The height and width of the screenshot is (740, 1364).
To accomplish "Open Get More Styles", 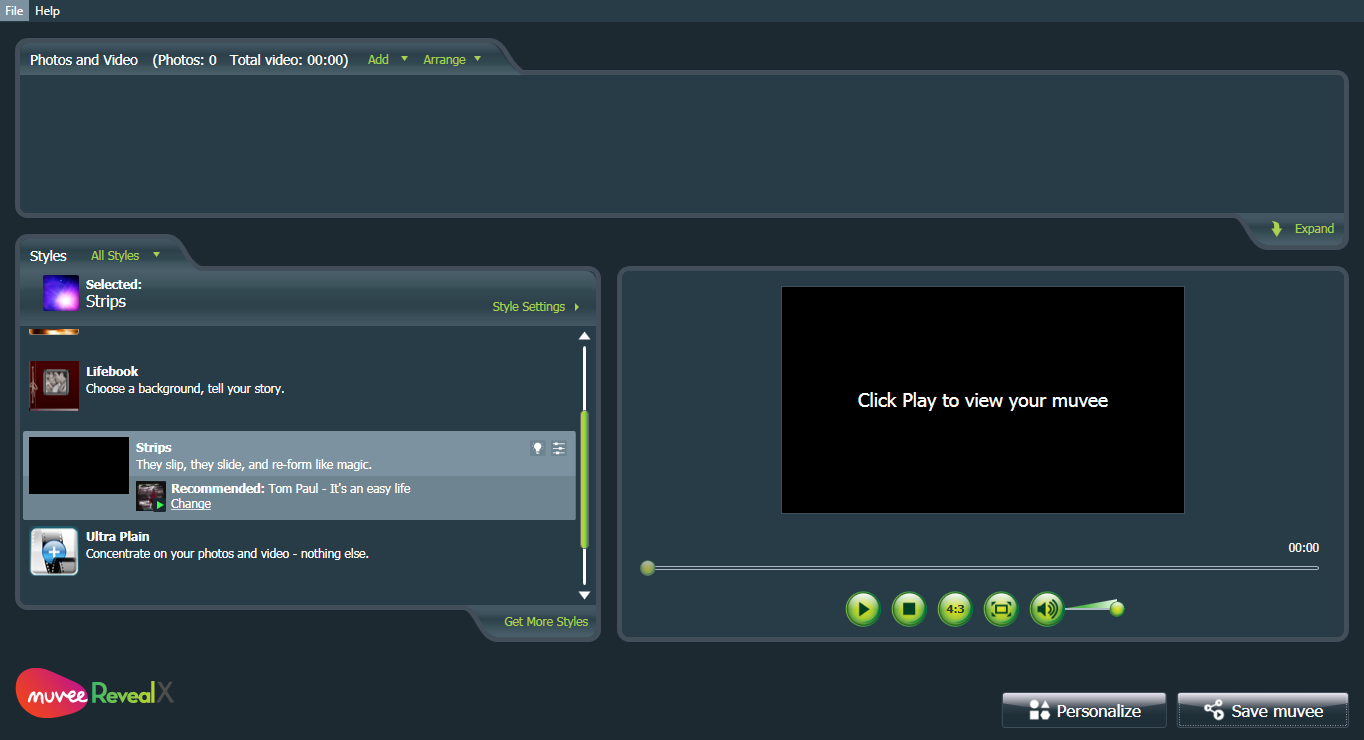I will pyautogui.click(x=546, y=621).
